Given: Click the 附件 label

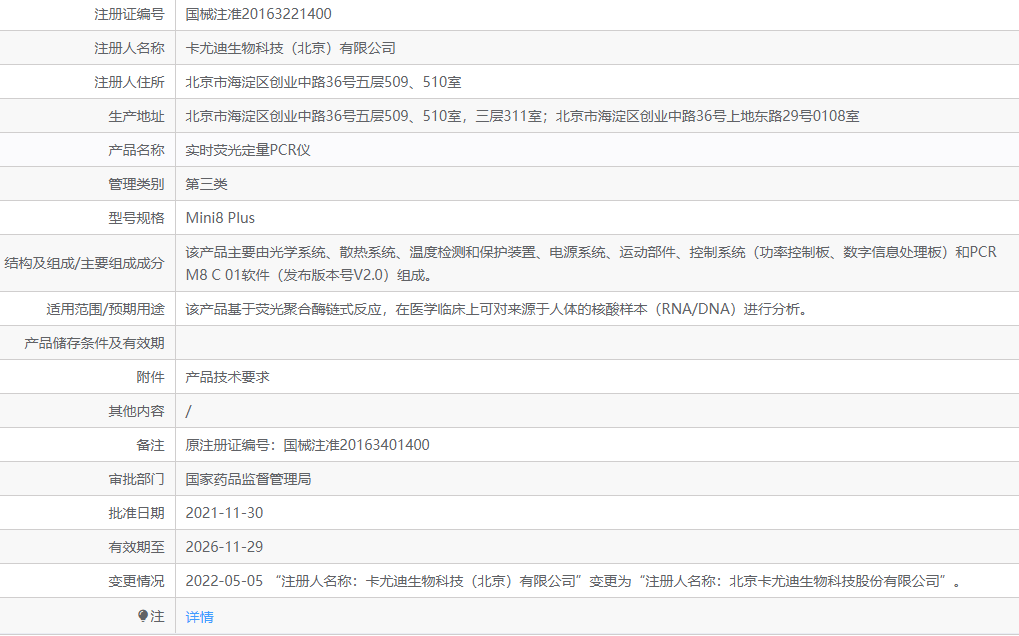Looking at the screenshot, I should click(151, 377).
